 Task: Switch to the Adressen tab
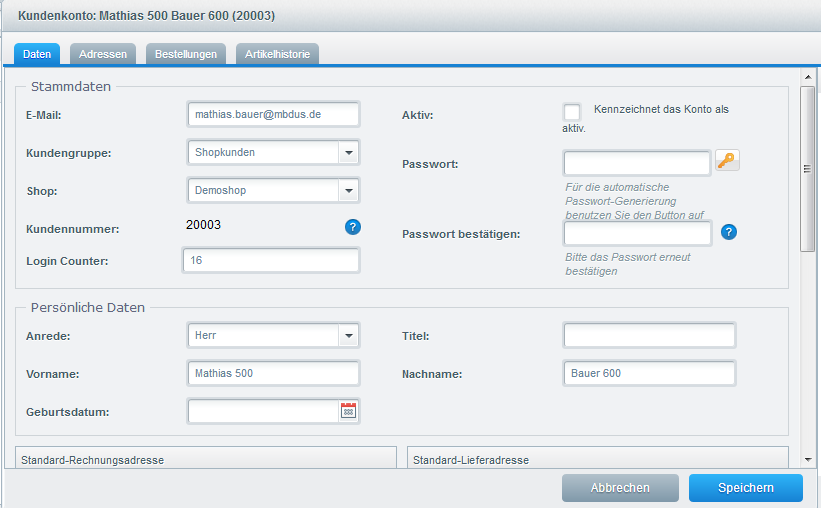point(103,54)
